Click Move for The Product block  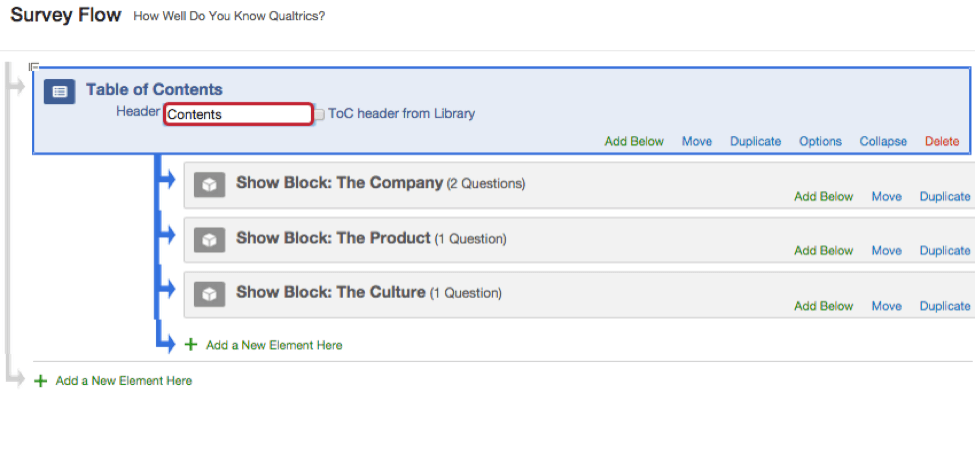[886, 251]
